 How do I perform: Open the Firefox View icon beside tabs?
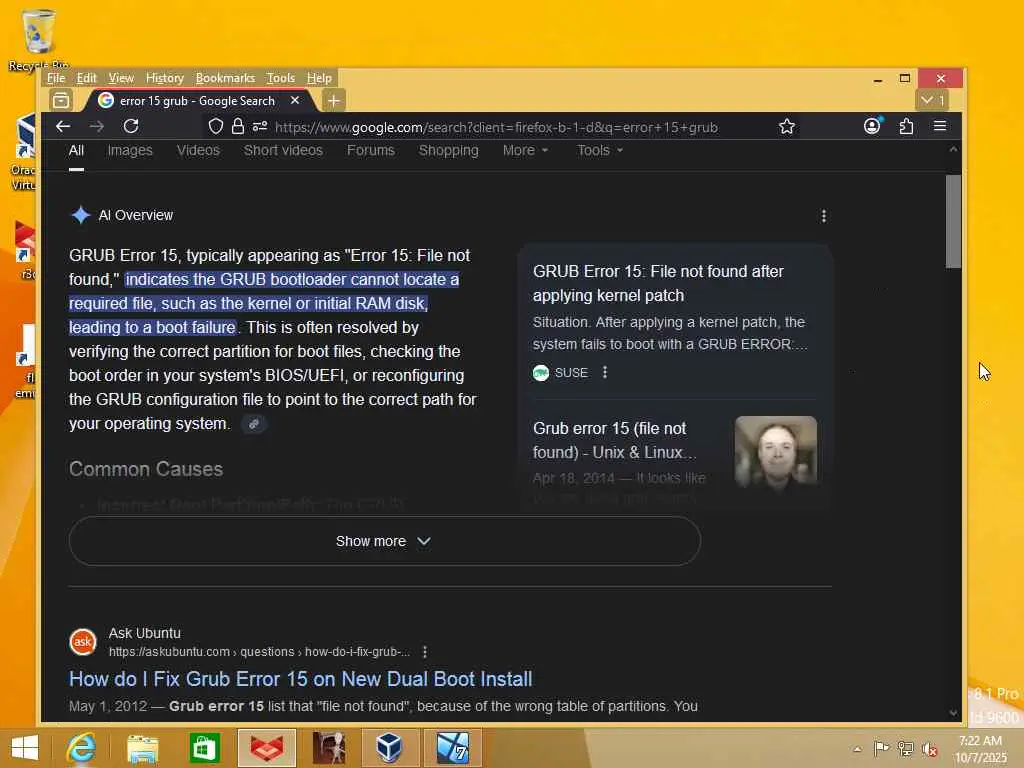click(61, 101)
